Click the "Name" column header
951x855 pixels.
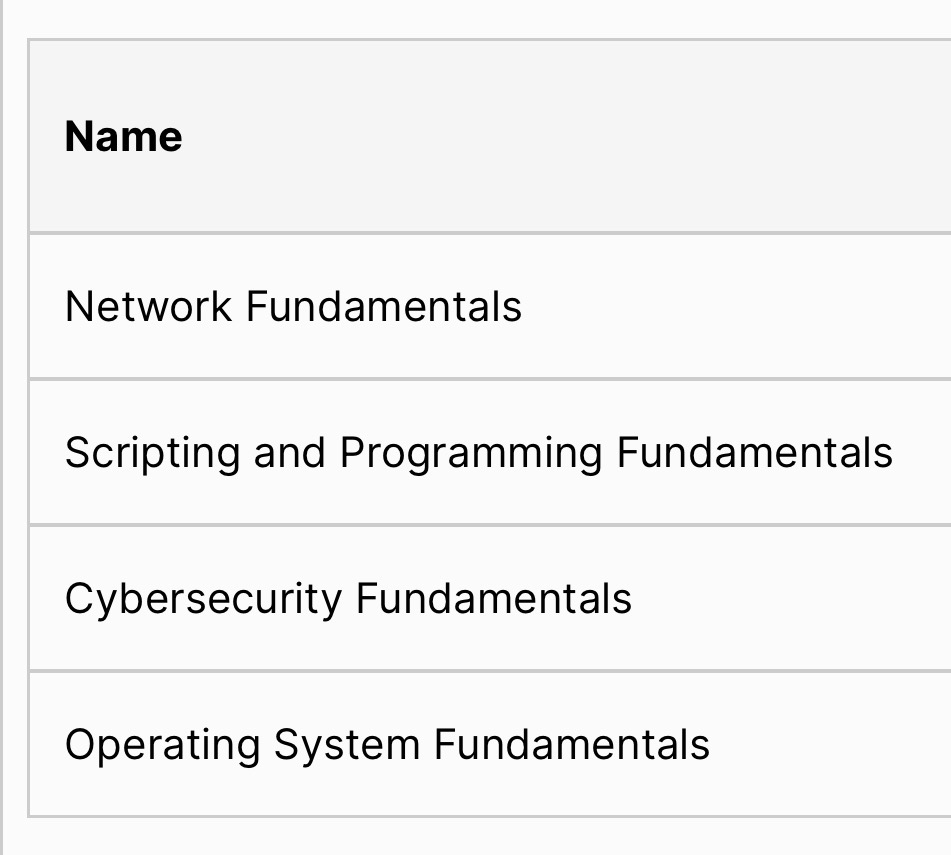coord(123,137)
